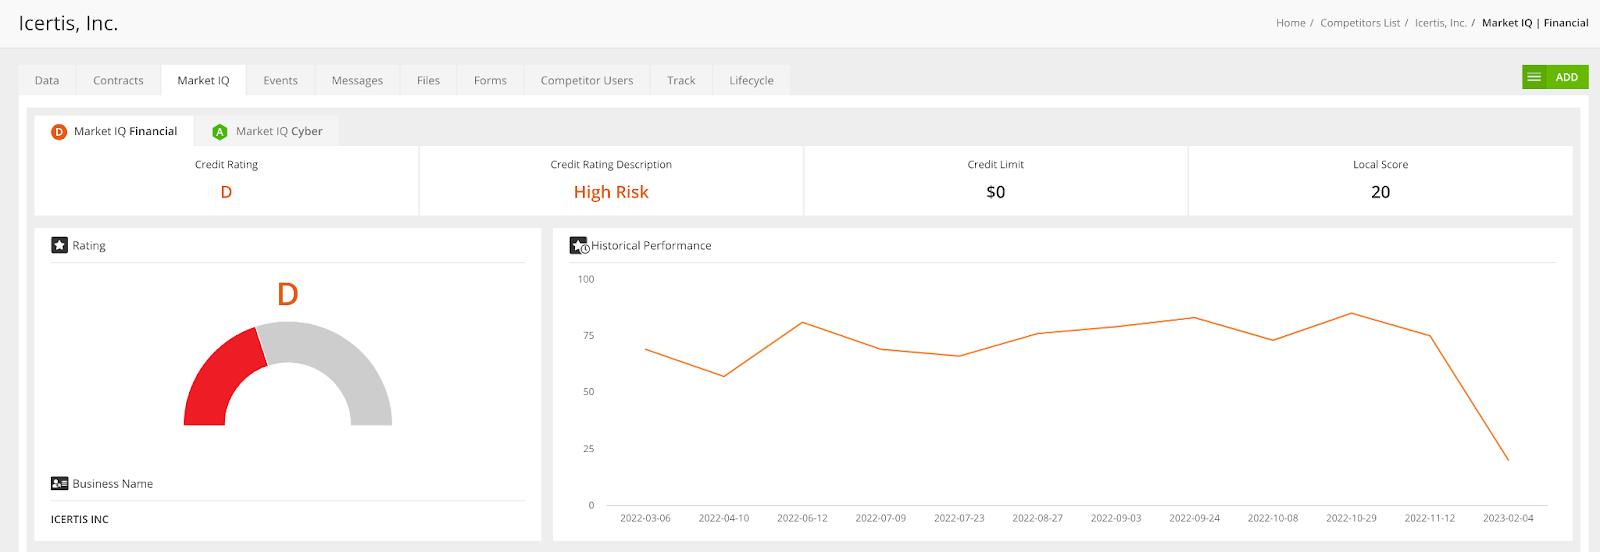This screenshot has width=1600, height=552.
Task: Open the Track tab
Action: point(681,80)
